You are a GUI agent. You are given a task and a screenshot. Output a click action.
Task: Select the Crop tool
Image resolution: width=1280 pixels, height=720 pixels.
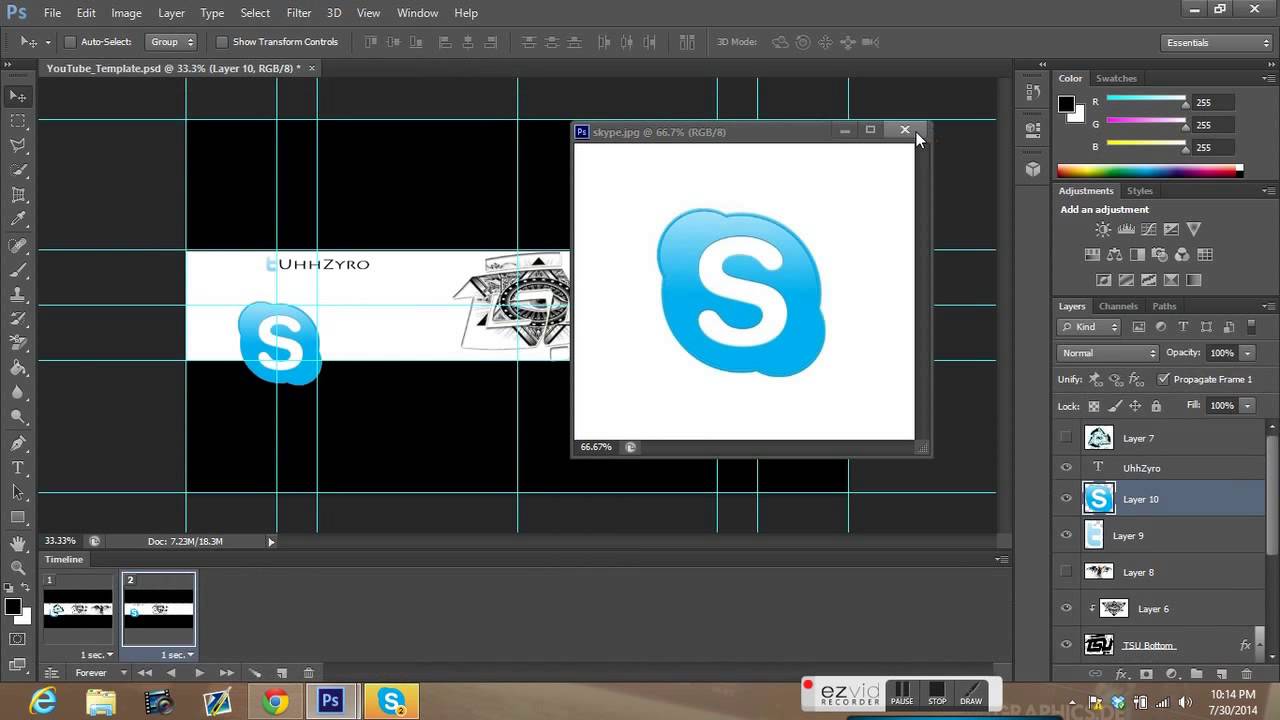point(18,195)
